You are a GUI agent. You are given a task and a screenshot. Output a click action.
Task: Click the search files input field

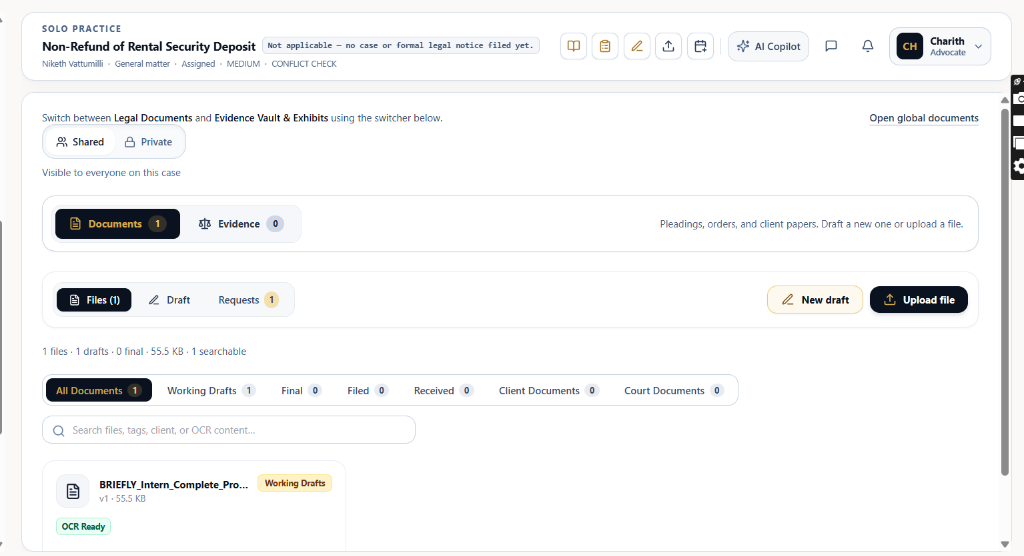point(229,430)
